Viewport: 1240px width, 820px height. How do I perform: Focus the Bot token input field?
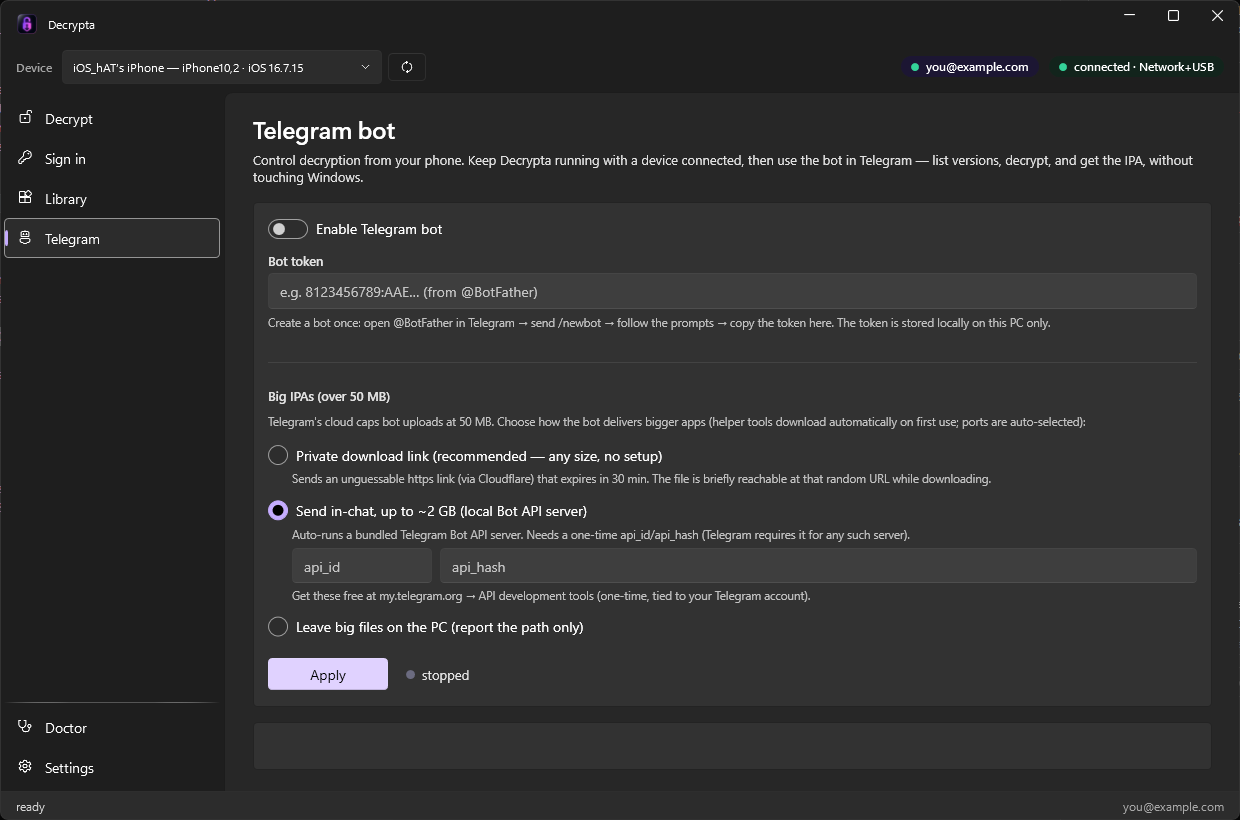pos(732,291)
